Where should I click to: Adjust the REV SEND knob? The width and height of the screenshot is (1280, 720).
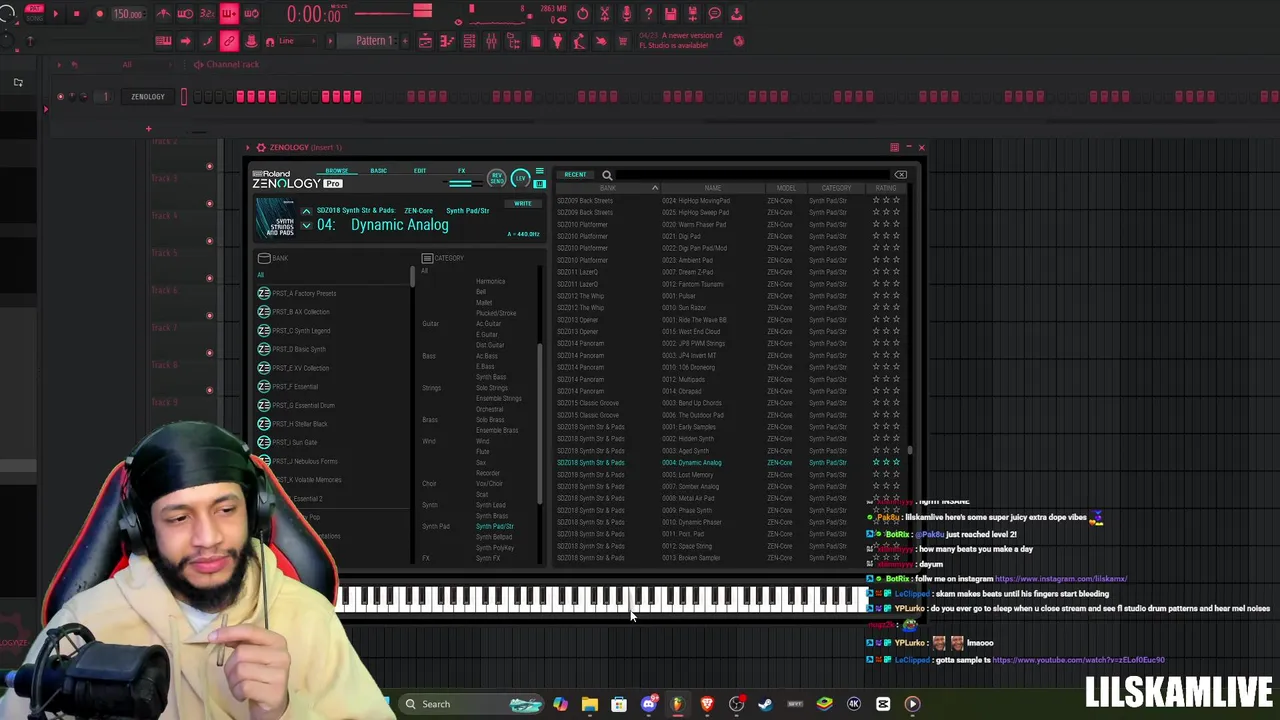[x=497, y=178]
